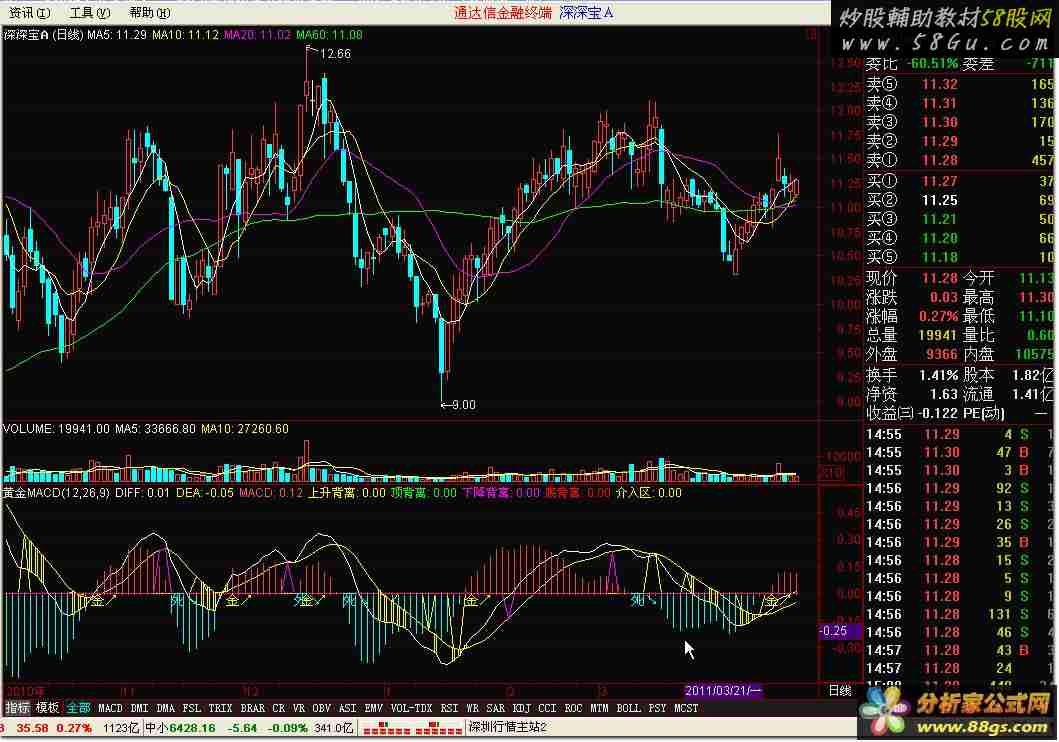Switch to BRAR indicator
This screenshot has height=742, width=1059.
tap(253, 708)
